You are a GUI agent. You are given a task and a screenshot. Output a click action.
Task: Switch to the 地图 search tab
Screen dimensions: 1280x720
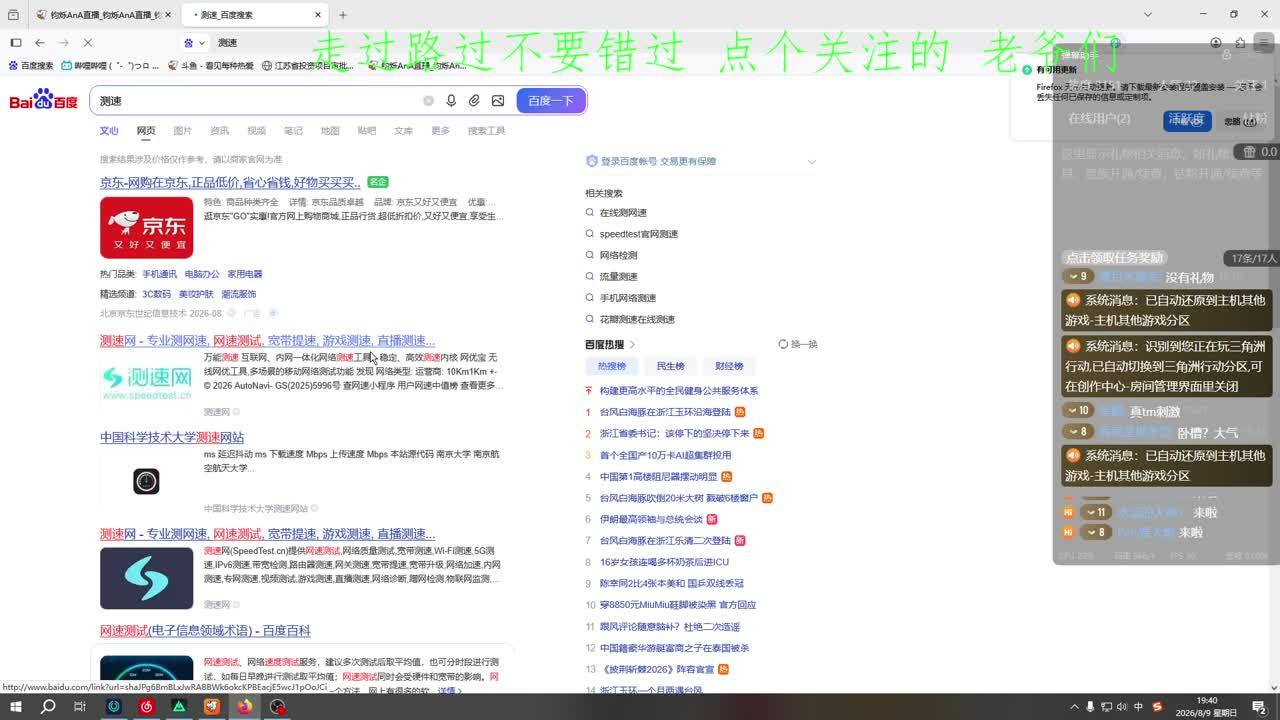[x=330, y=131]
